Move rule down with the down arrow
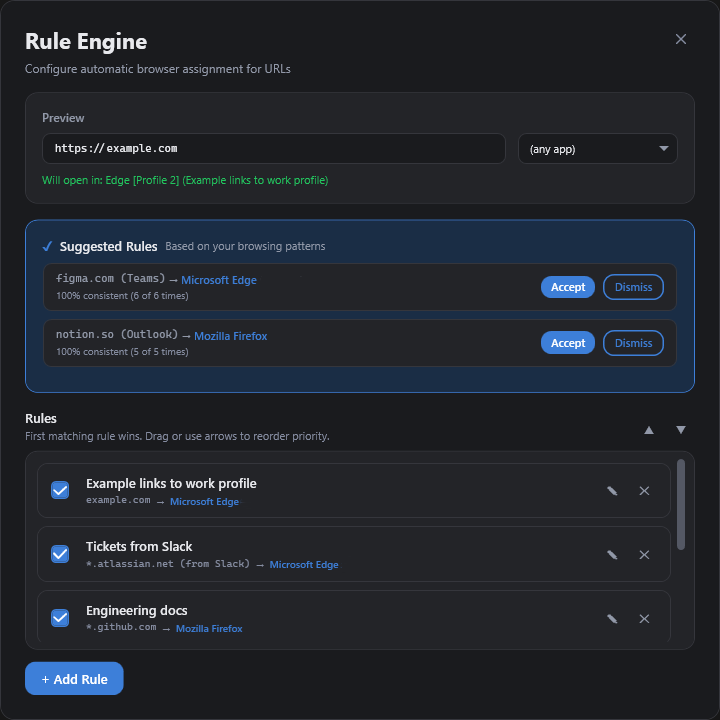Image resolution: width=720 pixels, height=720 pixels. (x=681, y=430)
